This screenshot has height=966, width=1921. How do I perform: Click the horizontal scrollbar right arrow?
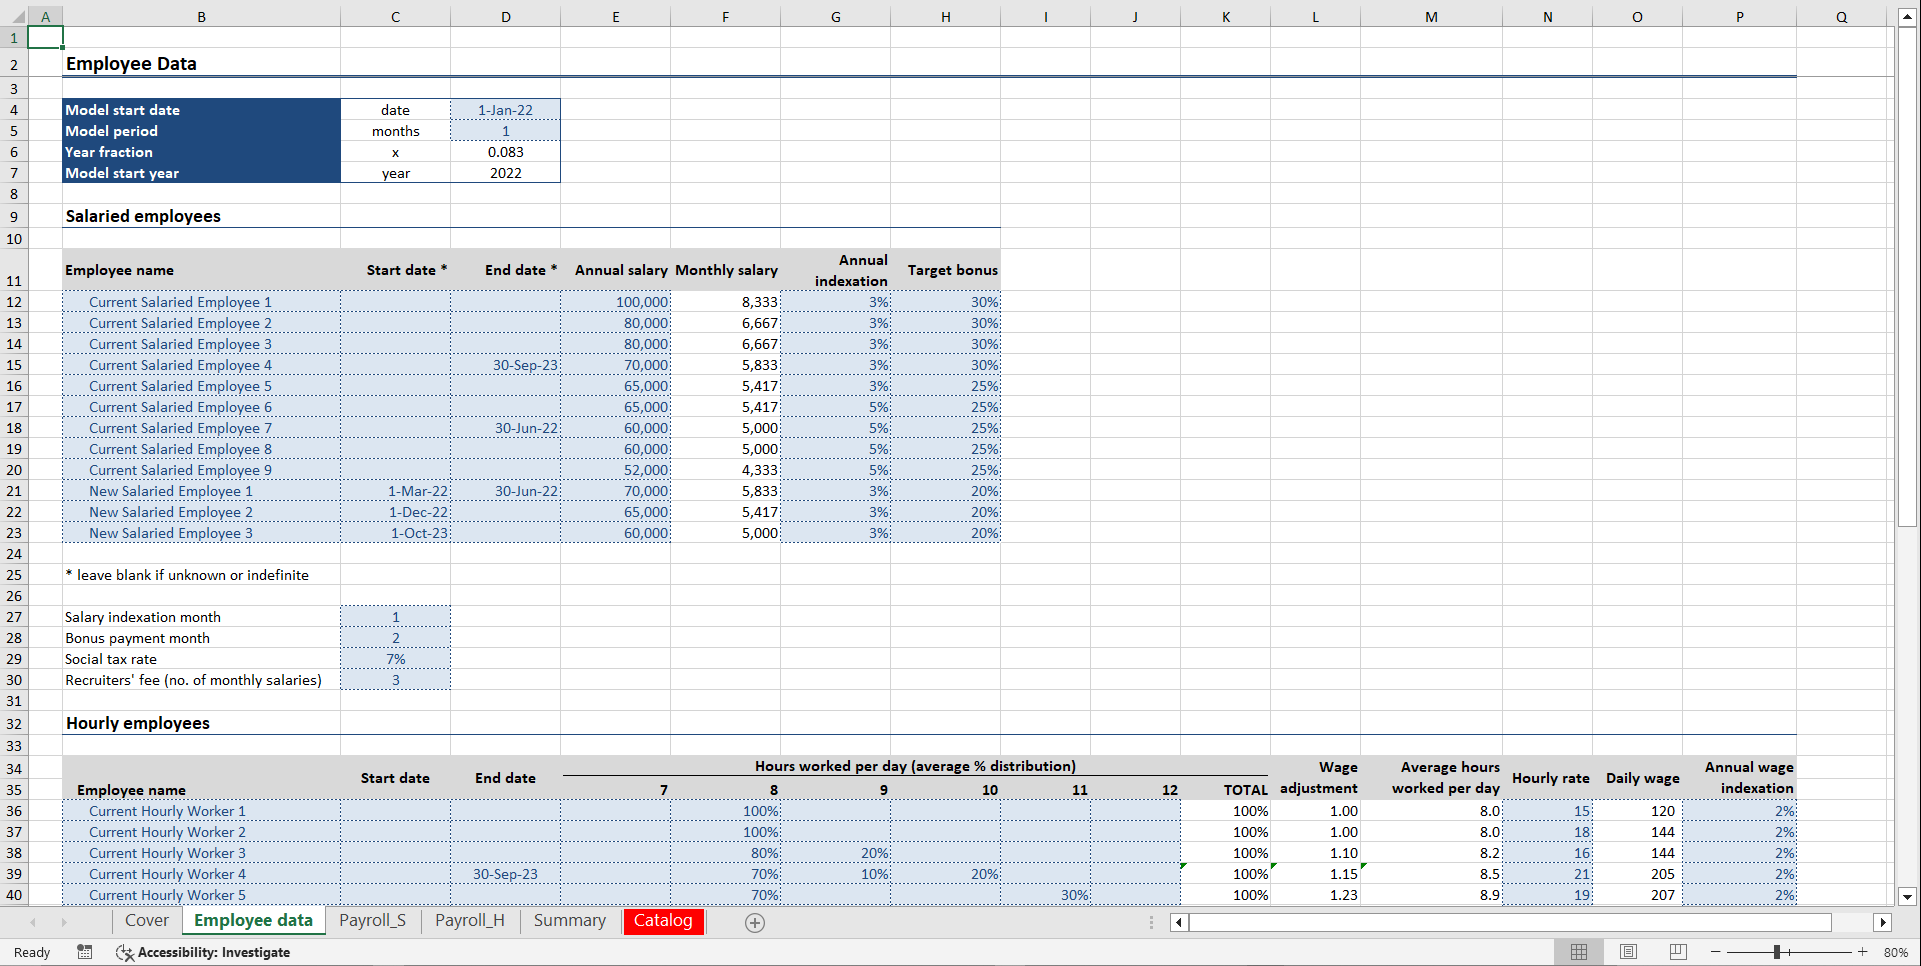tap(1884, 922)
